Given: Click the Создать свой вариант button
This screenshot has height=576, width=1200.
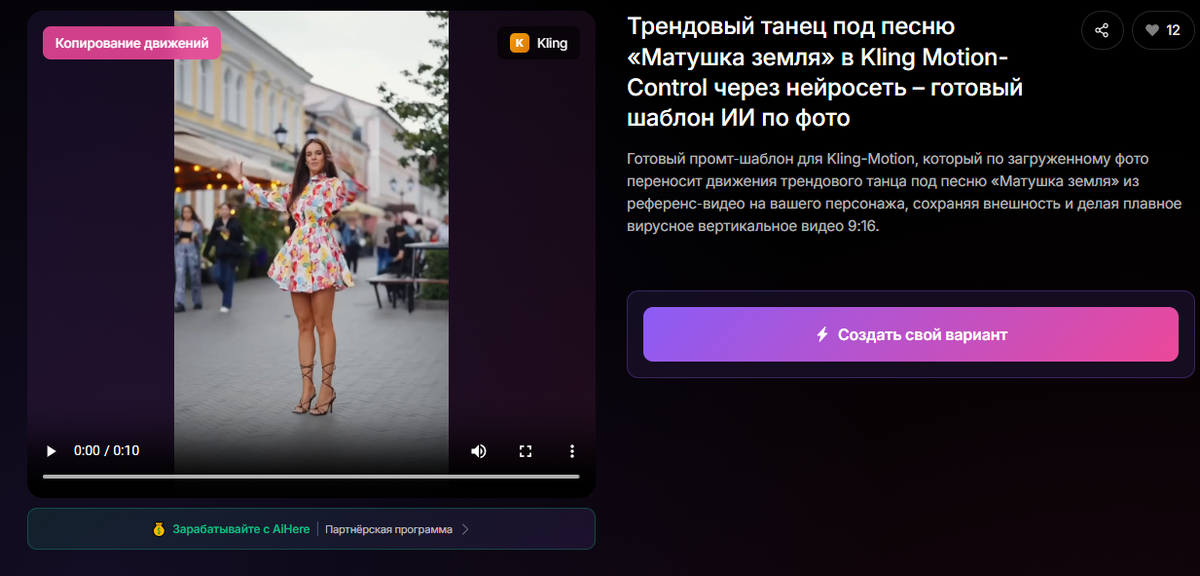Looking at the screenshot, I should coord(911,334).
